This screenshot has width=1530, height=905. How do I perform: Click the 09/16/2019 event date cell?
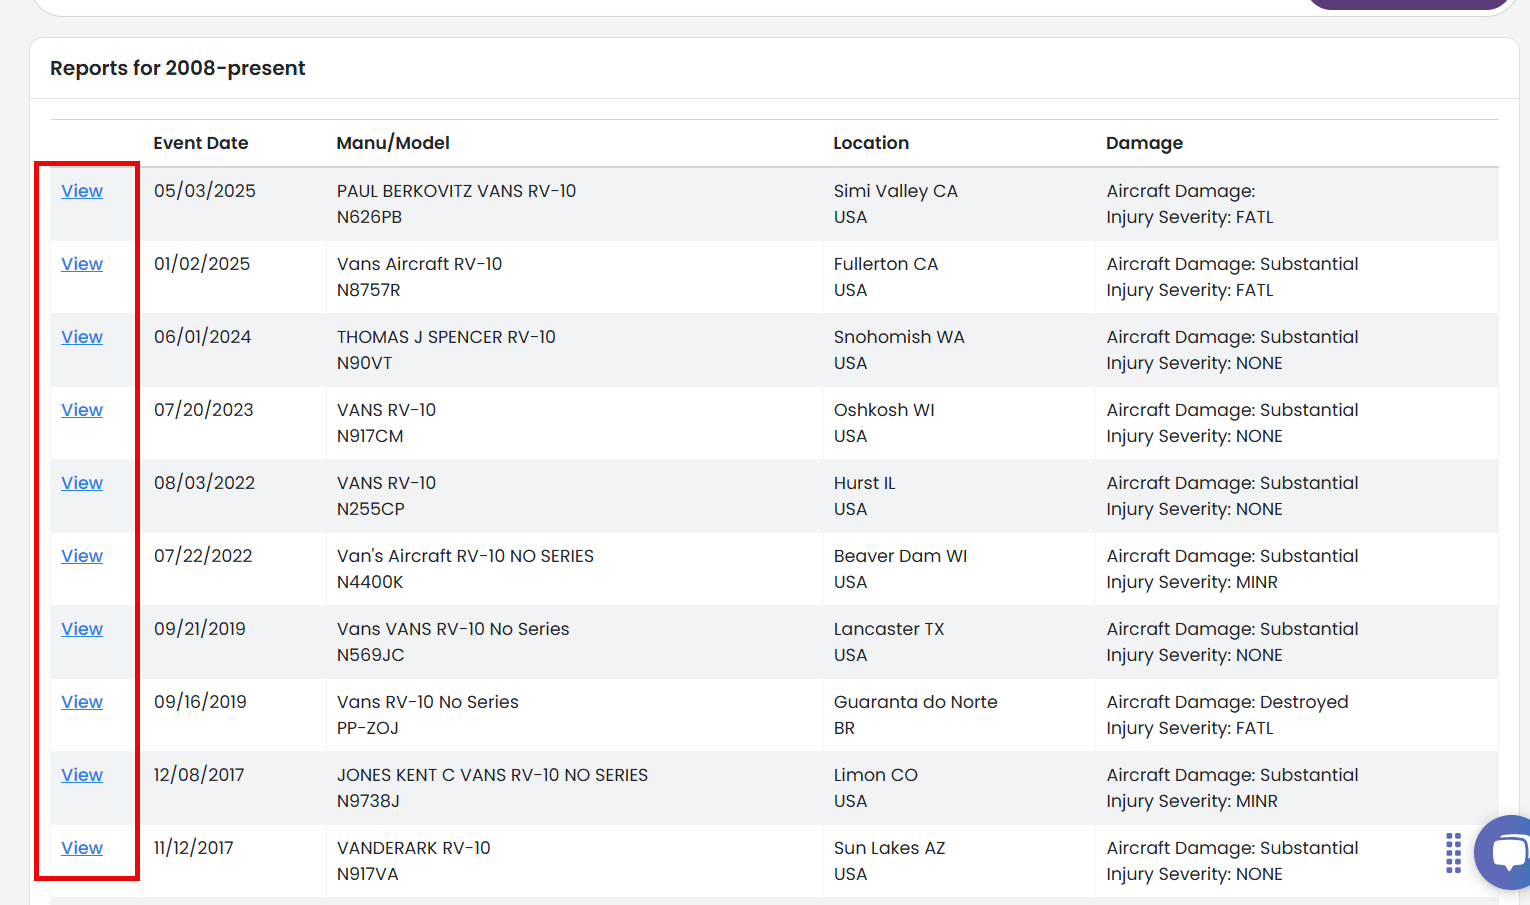200,702
